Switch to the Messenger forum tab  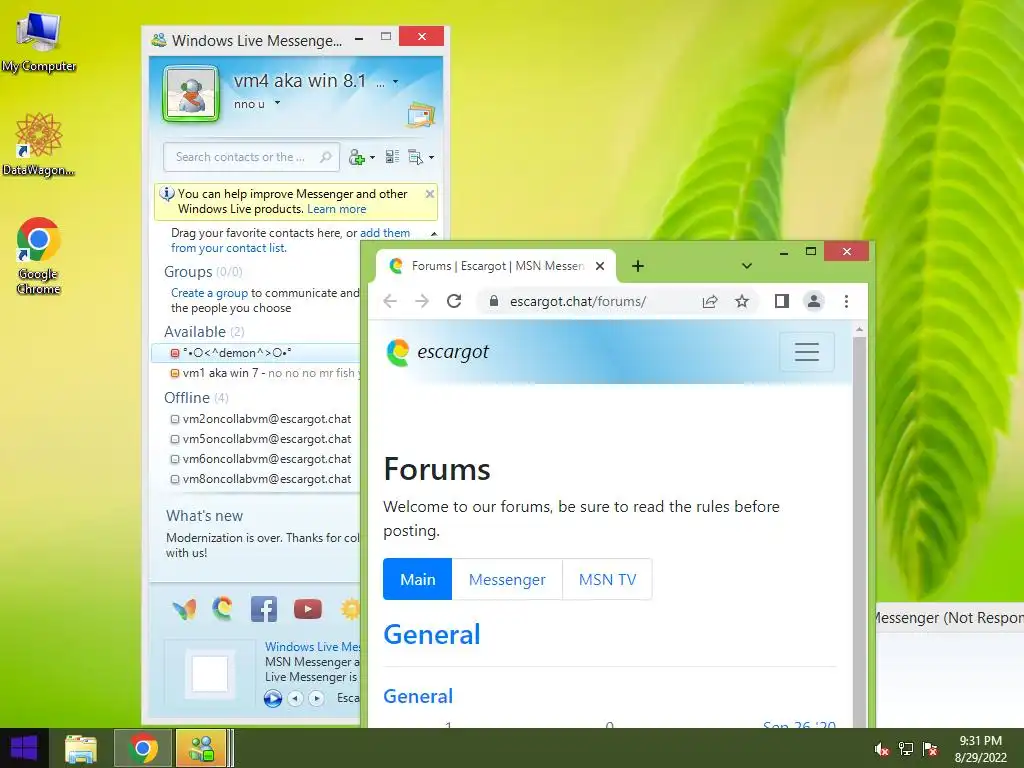[x=507, y=579]
